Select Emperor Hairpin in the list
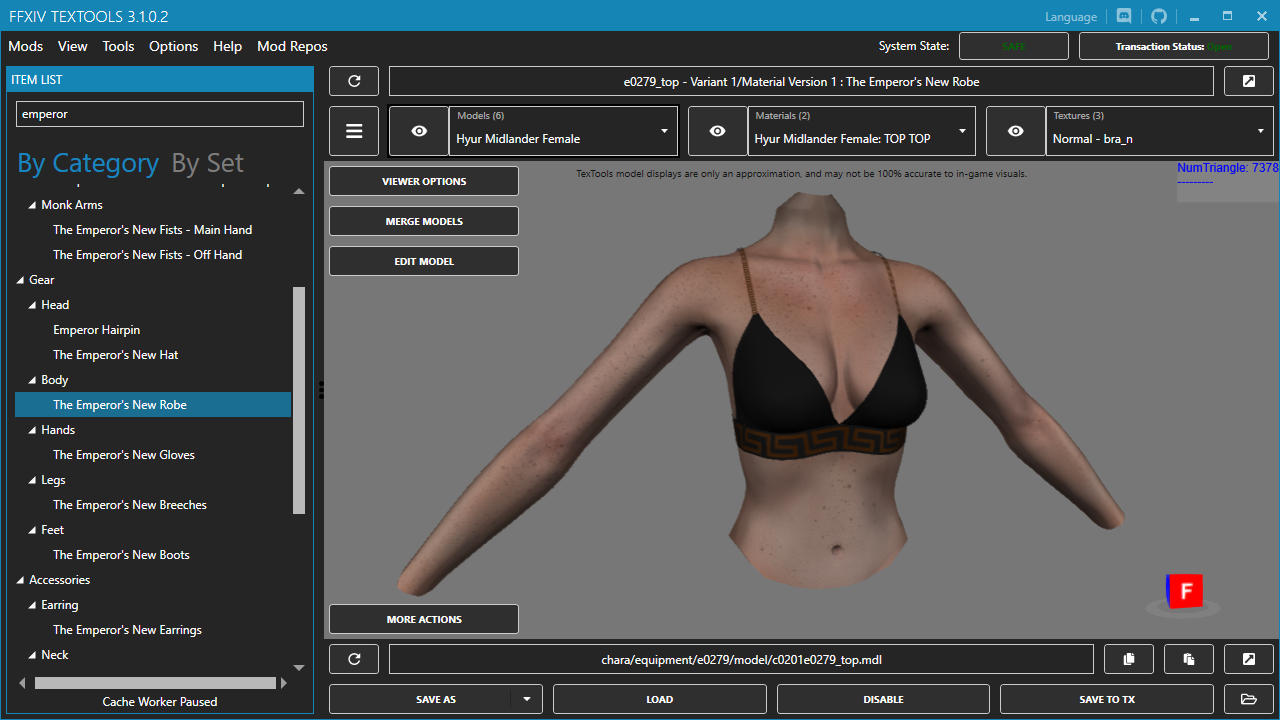 point(97,330)
